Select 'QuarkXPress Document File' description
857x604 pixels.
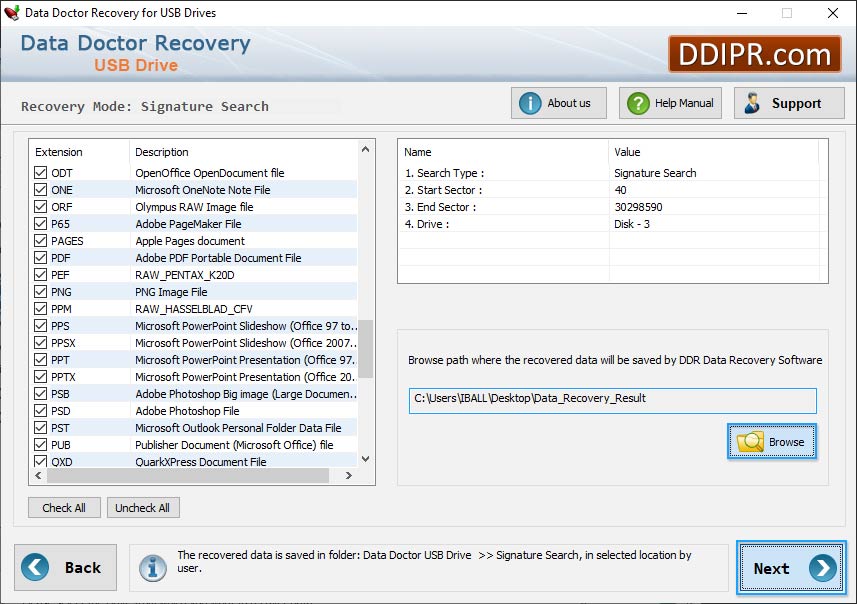pyautogui.click(x=201, y=462)
